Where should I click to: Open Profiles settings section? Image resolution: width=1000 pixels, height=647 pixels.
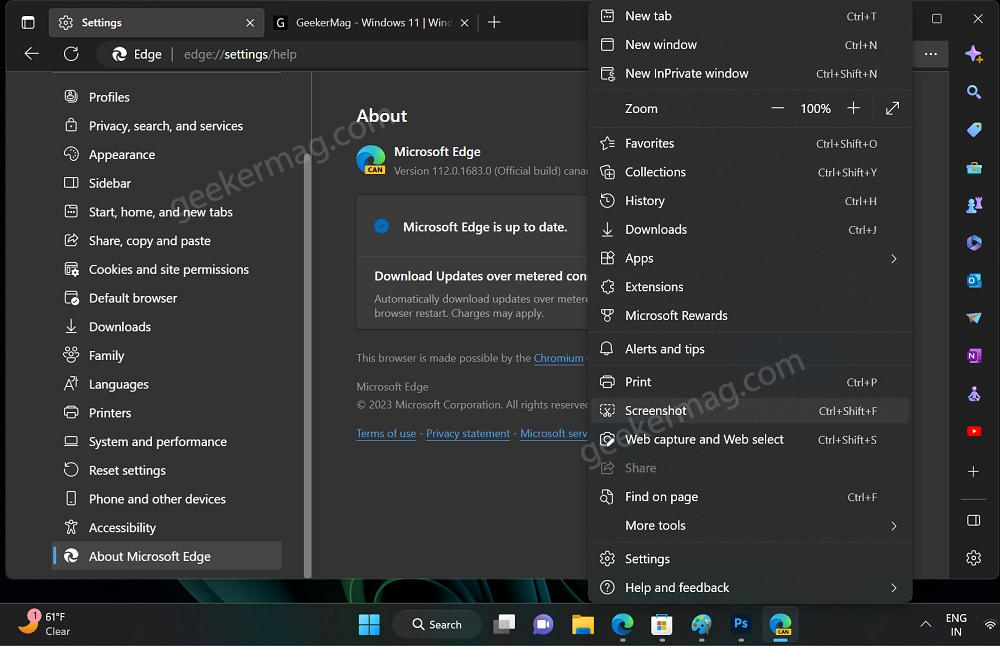[166, 97]
